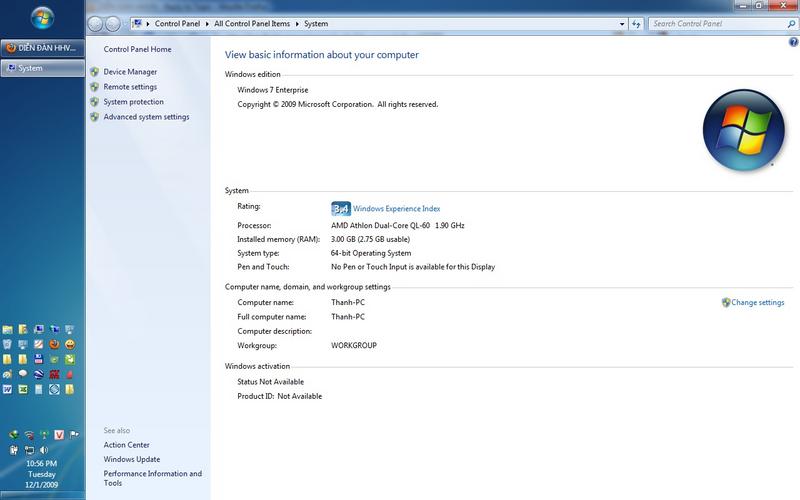Click Change settings for computer name
The height and width of the screenshot is (500, 800).
(757, 302)
